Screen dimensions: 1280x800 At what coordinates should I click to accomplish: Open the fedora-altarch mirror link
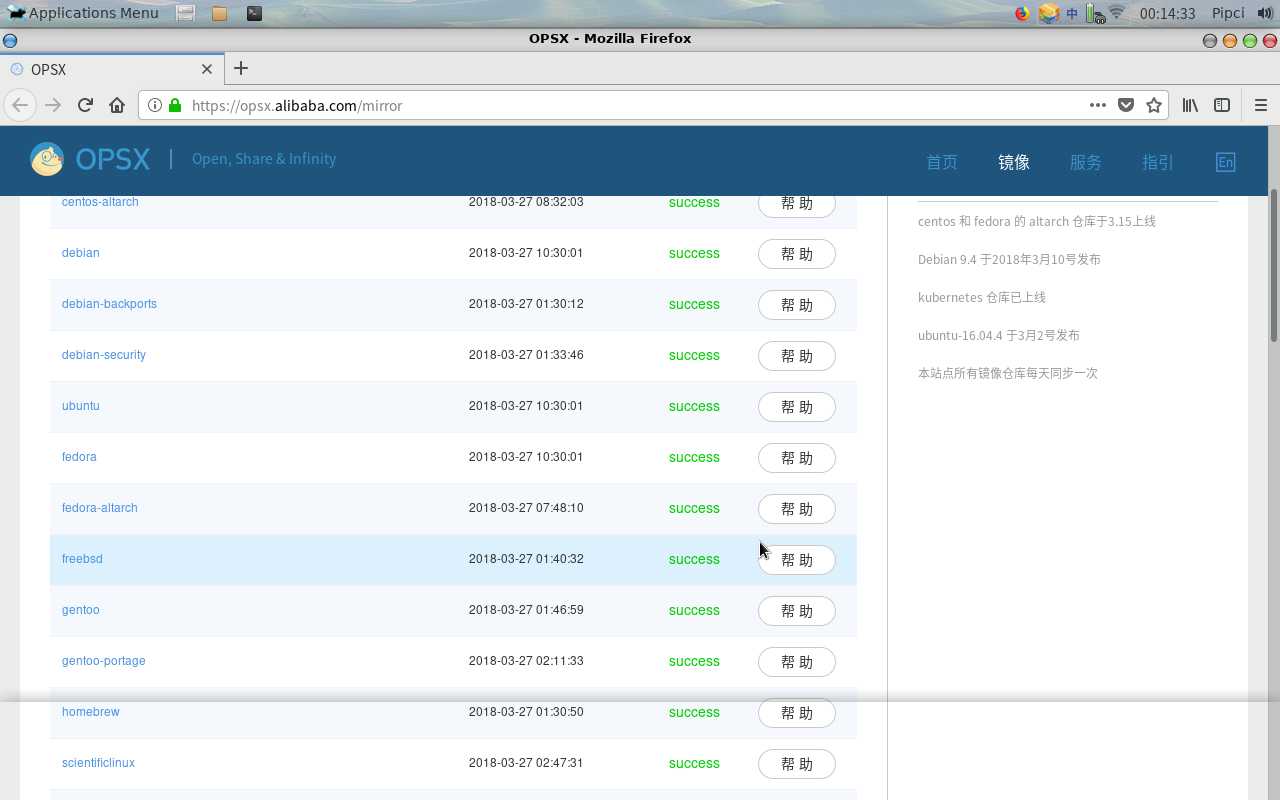(x=100, y=508)
